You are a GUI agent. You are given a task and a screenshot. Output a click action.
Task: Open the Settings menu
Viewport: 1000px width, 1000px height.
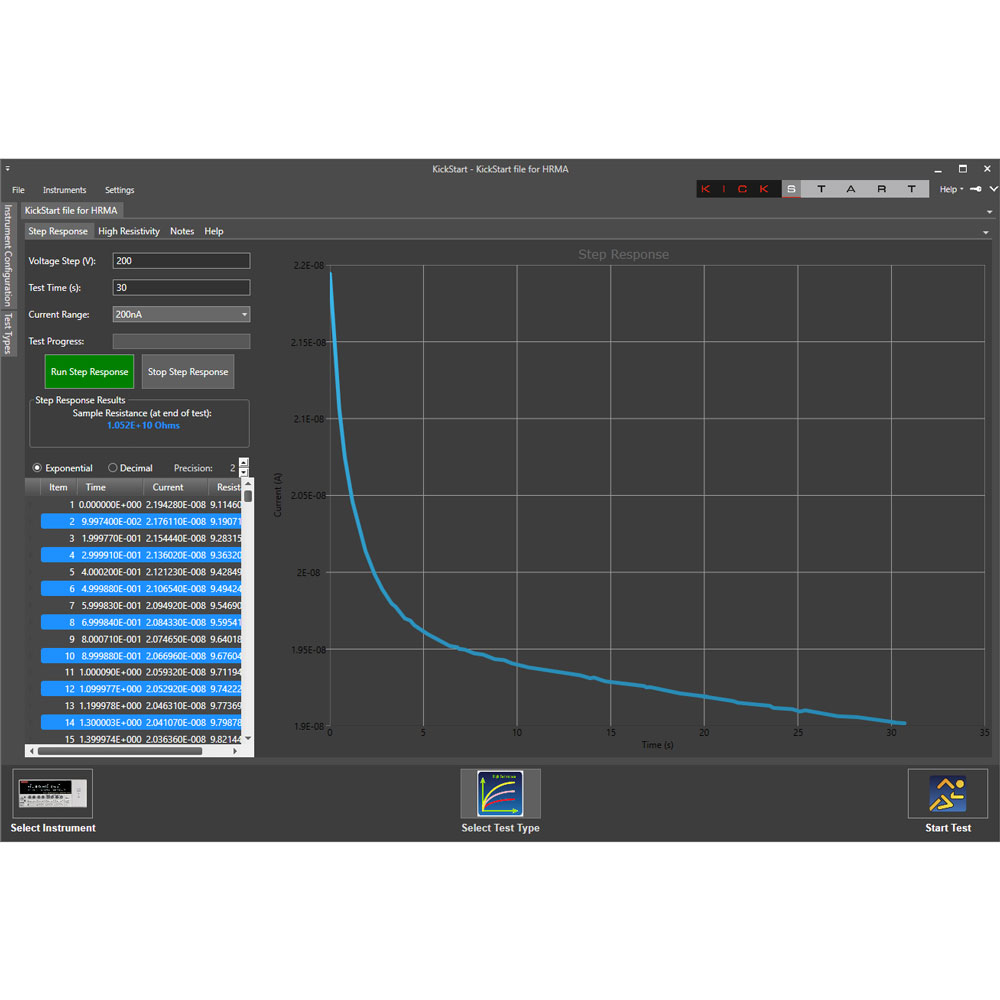[119, 190]
